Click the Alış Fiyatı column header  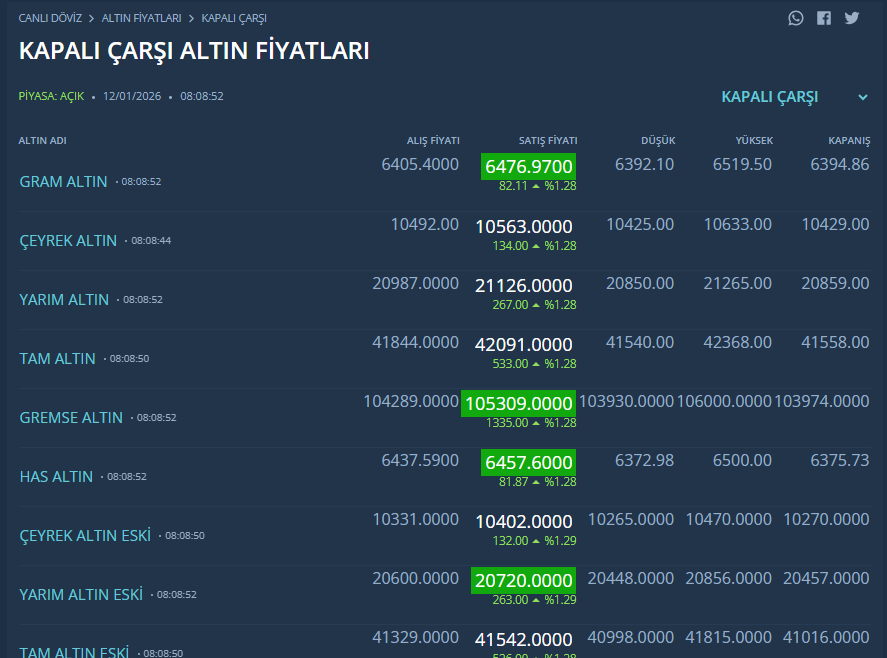(x=433, y=141)
